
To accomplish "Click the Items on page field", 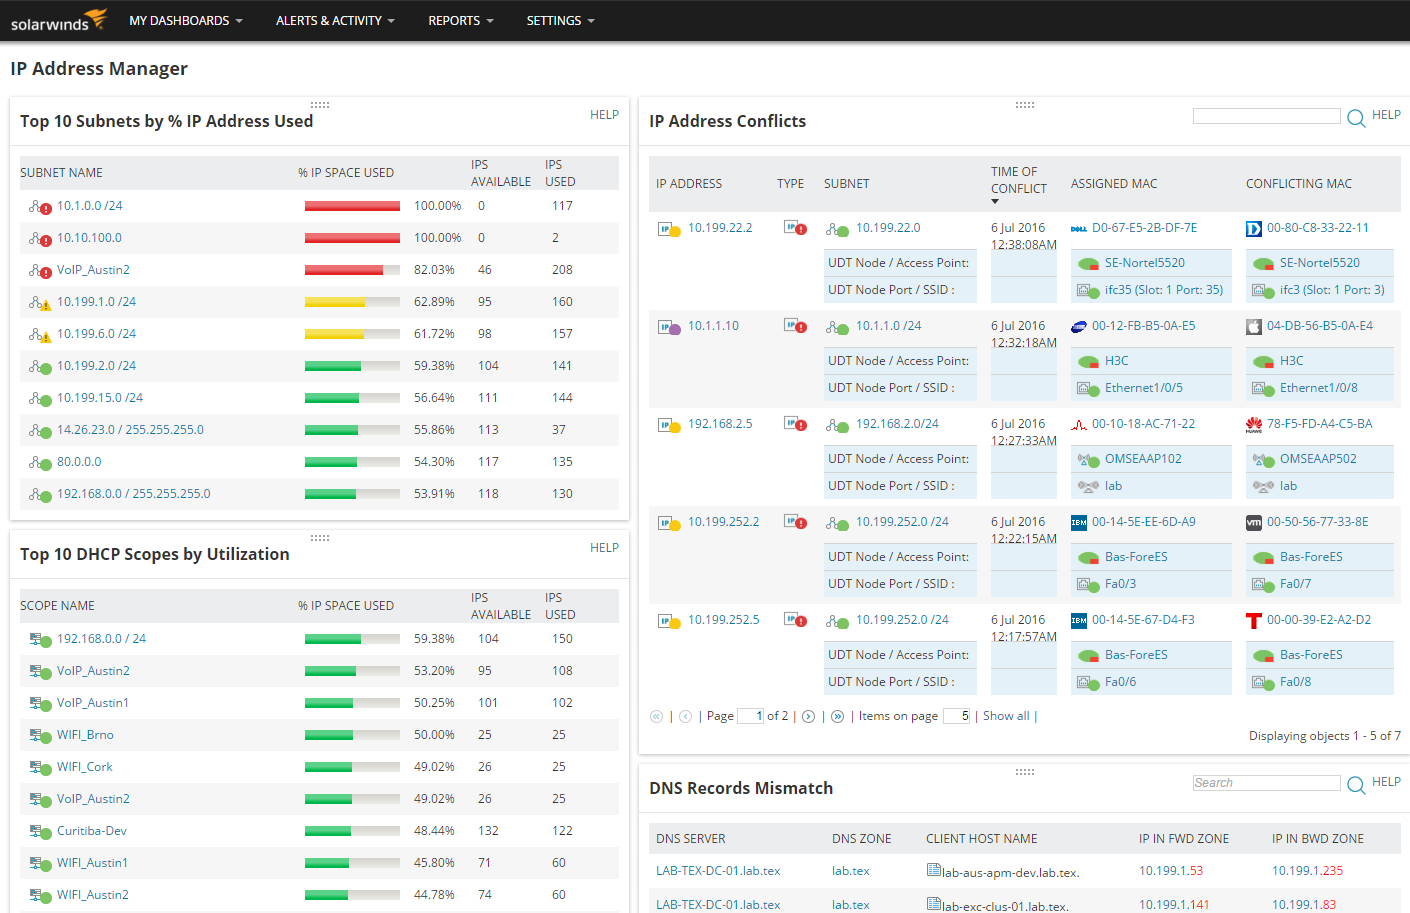I will (x=957, y=716).
